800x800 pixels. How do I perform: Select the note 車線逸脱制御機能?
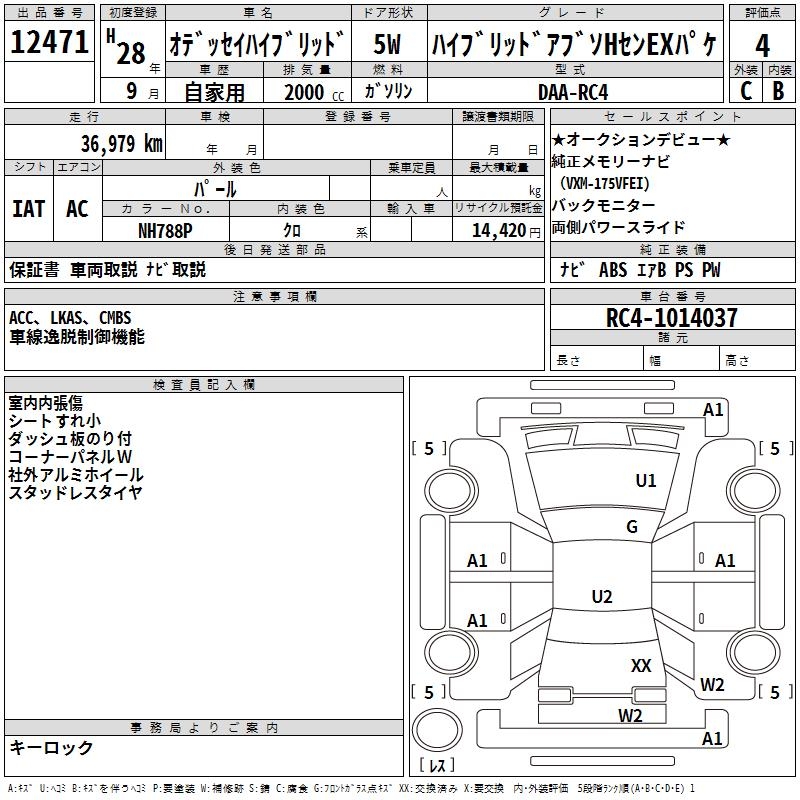(77, 337)
